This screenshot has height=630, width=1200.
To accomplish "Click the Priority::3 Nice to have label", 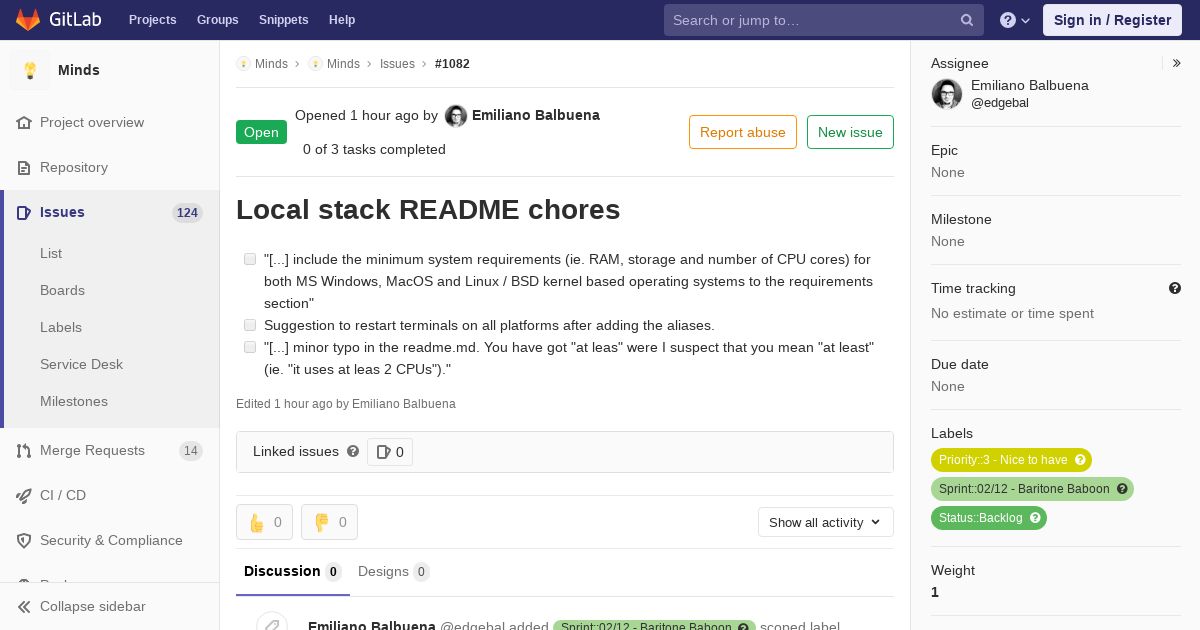I will point(1011,460).
